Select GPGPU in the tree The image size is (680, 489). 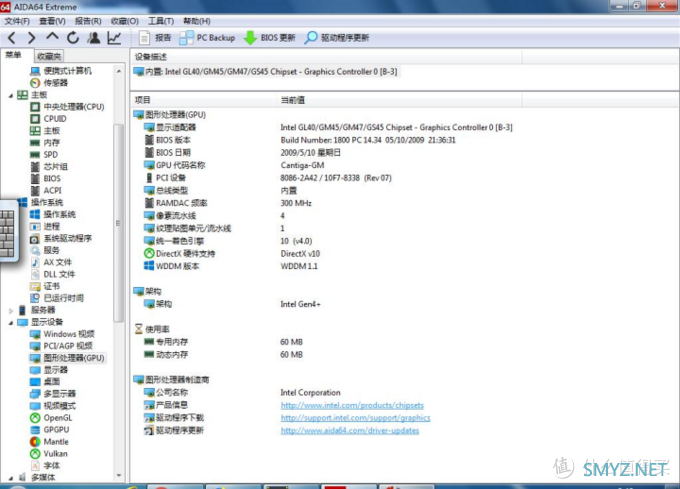tap(50, 430)
